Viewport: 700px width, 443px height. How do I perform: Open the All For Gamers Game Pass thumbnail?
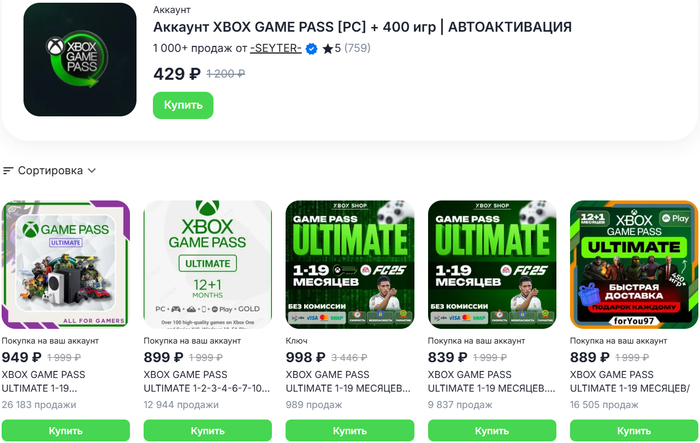point(66,264)
